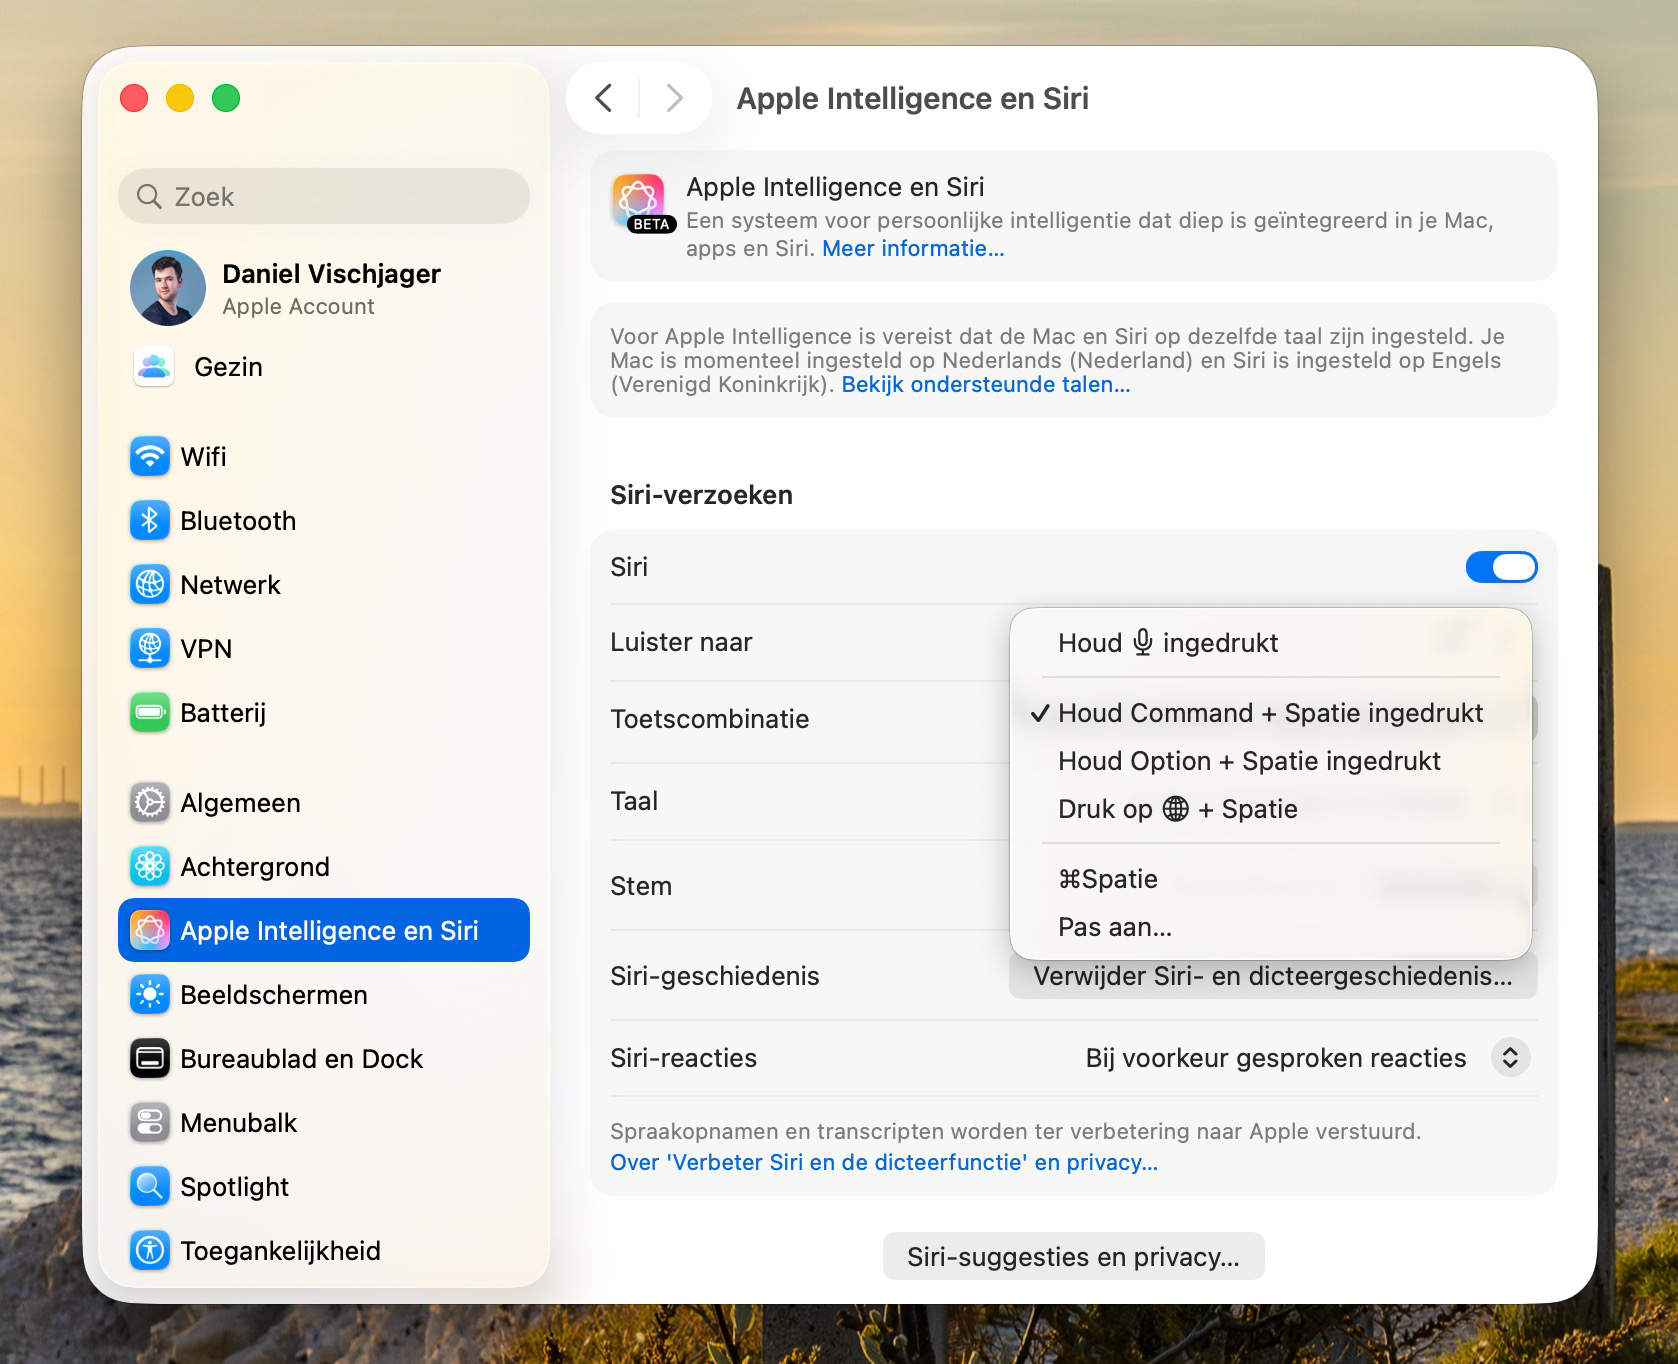The image size is (1678, 1364).
Task: Open the Siri-reacties dropdown stepper
Action: [1510, 1058]
